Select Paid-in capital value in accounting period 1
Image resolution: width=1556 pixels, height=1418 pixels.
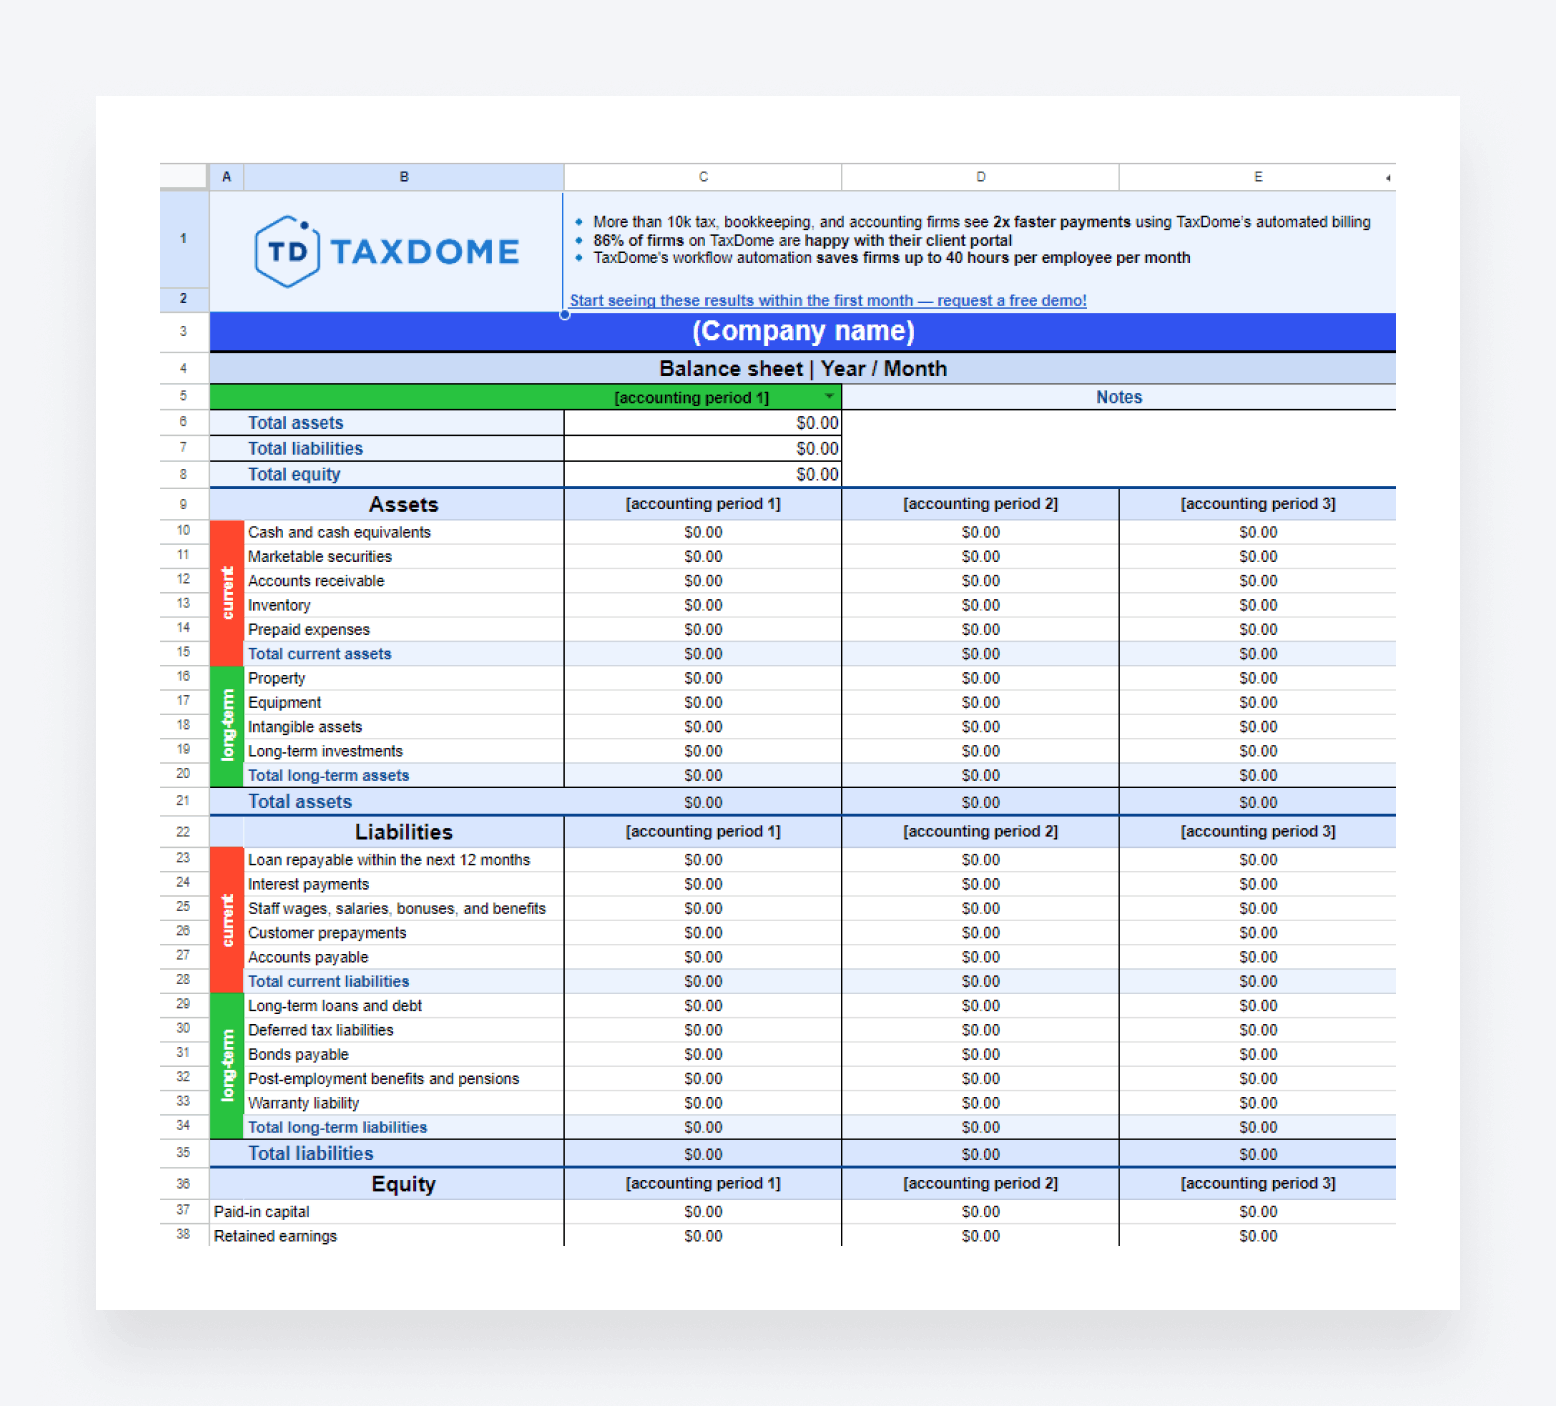pyautogui.click(x=703, y=1212)
